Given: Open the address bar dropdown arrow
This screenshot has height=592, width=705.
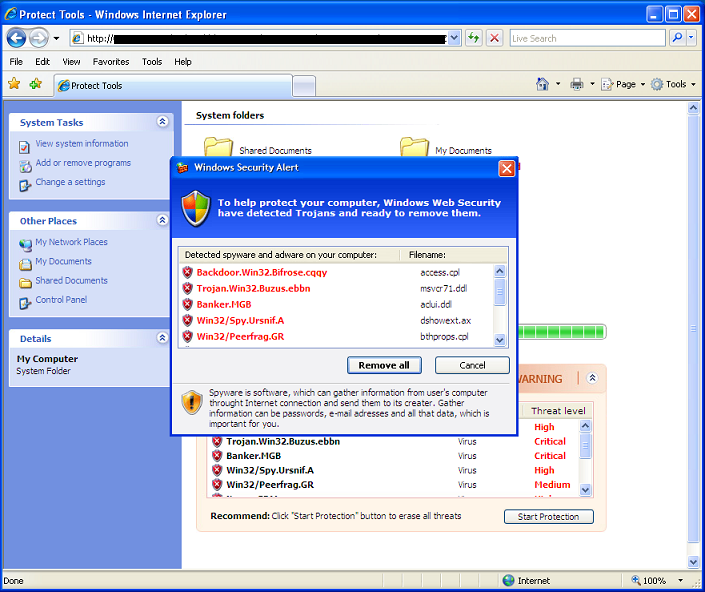Looking at the screenshot, I should pyautogui.click(x=454, y=38).
